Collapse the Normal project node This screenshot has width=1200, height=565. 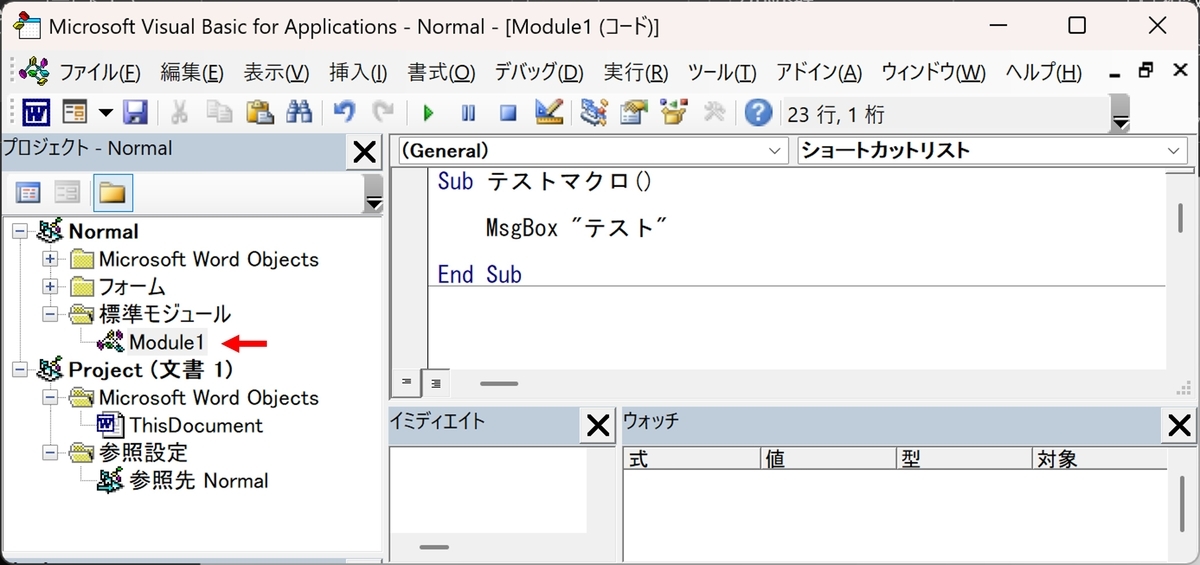21,232
